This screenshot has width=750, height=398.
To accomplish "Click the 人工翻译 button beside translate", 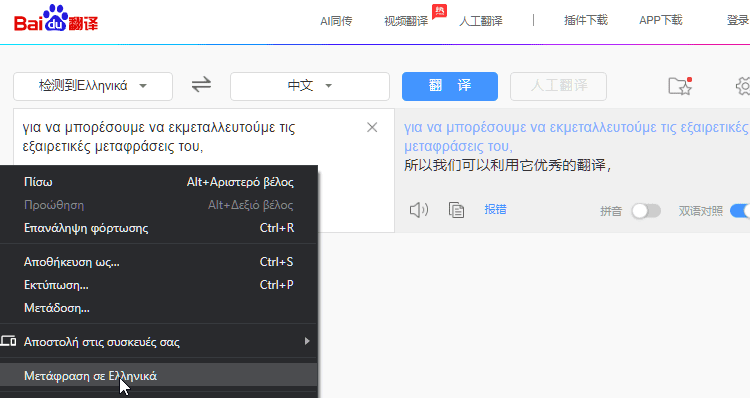I will coord(558,86).
